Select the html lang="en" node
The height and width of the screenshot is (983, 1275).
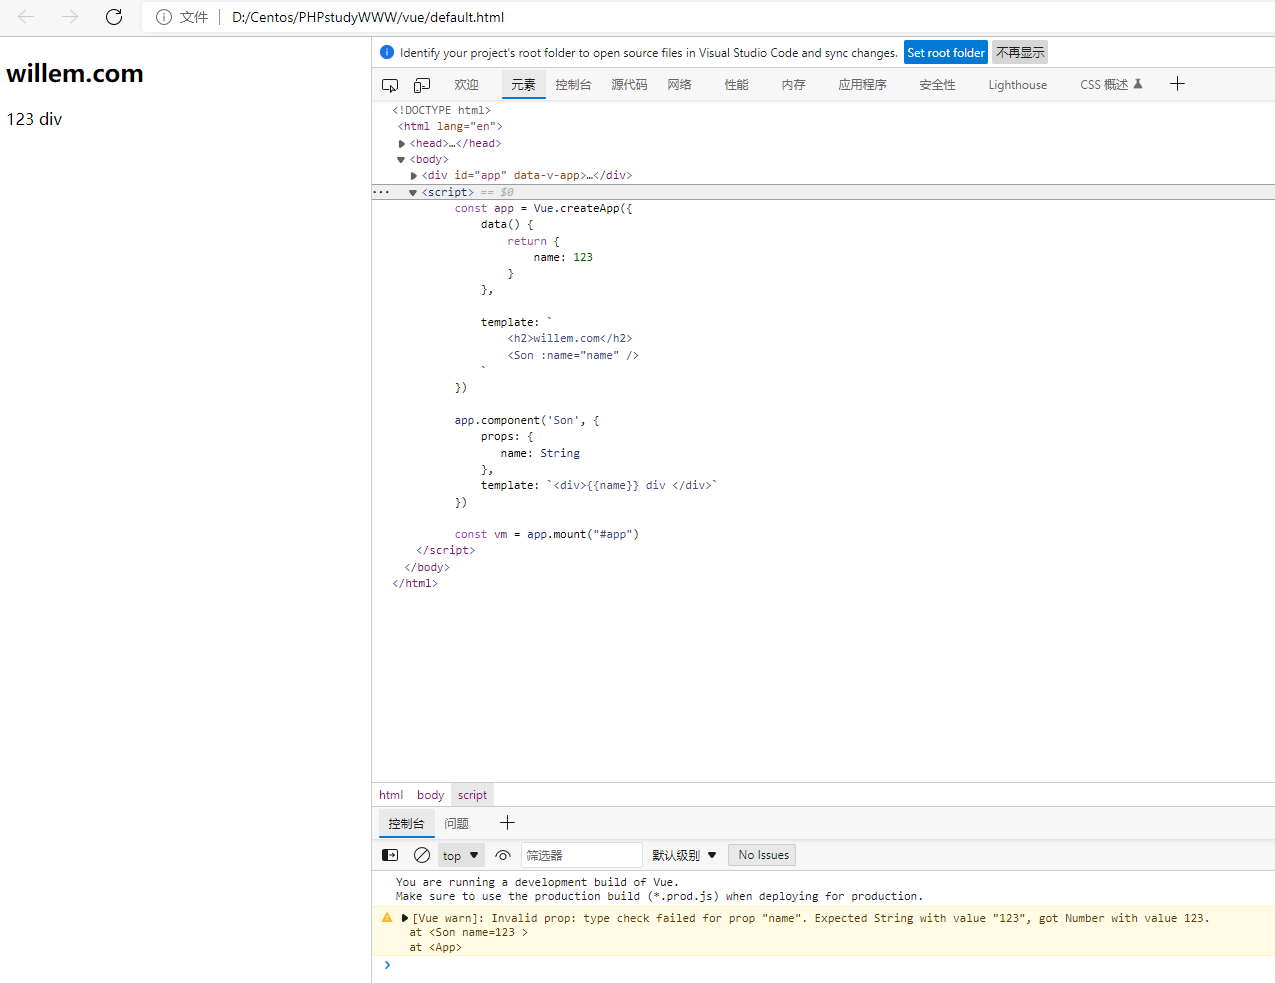coord(450,127)
